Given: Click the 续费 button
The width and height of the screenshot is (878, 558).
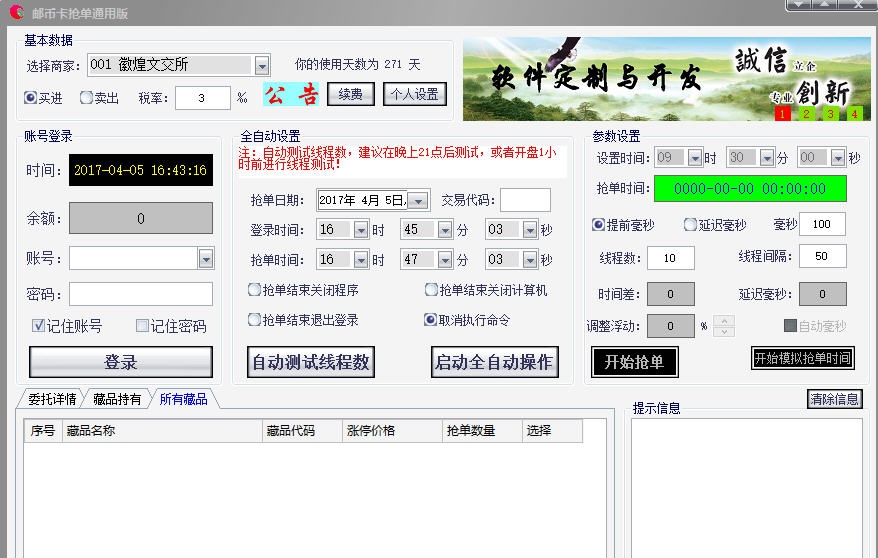Looking at the screenshot, I should click(x=351, y=94).
